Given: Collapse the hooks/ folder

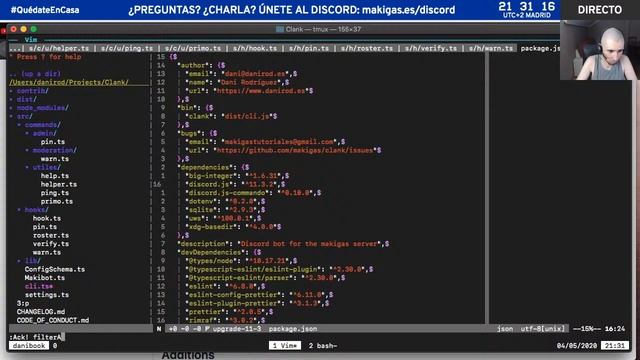Looking at the screenshot, I should point(36,210).
